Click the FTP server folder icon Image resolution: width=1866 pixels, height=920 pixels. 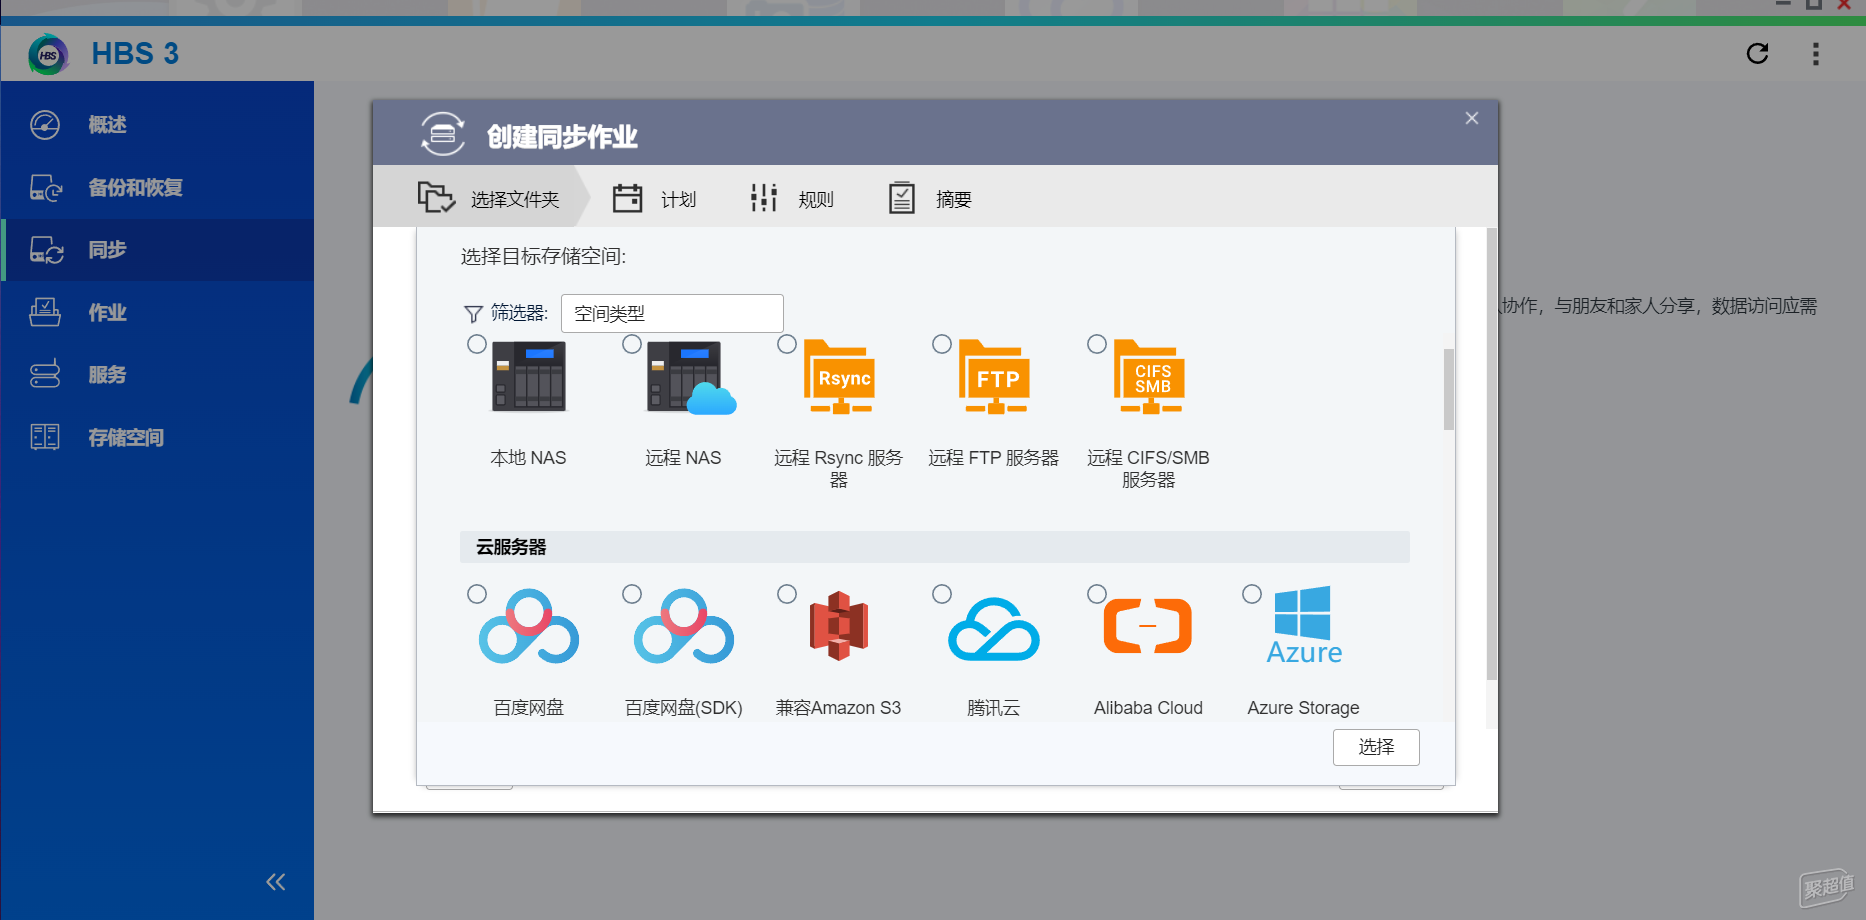[x=994, y=377]
